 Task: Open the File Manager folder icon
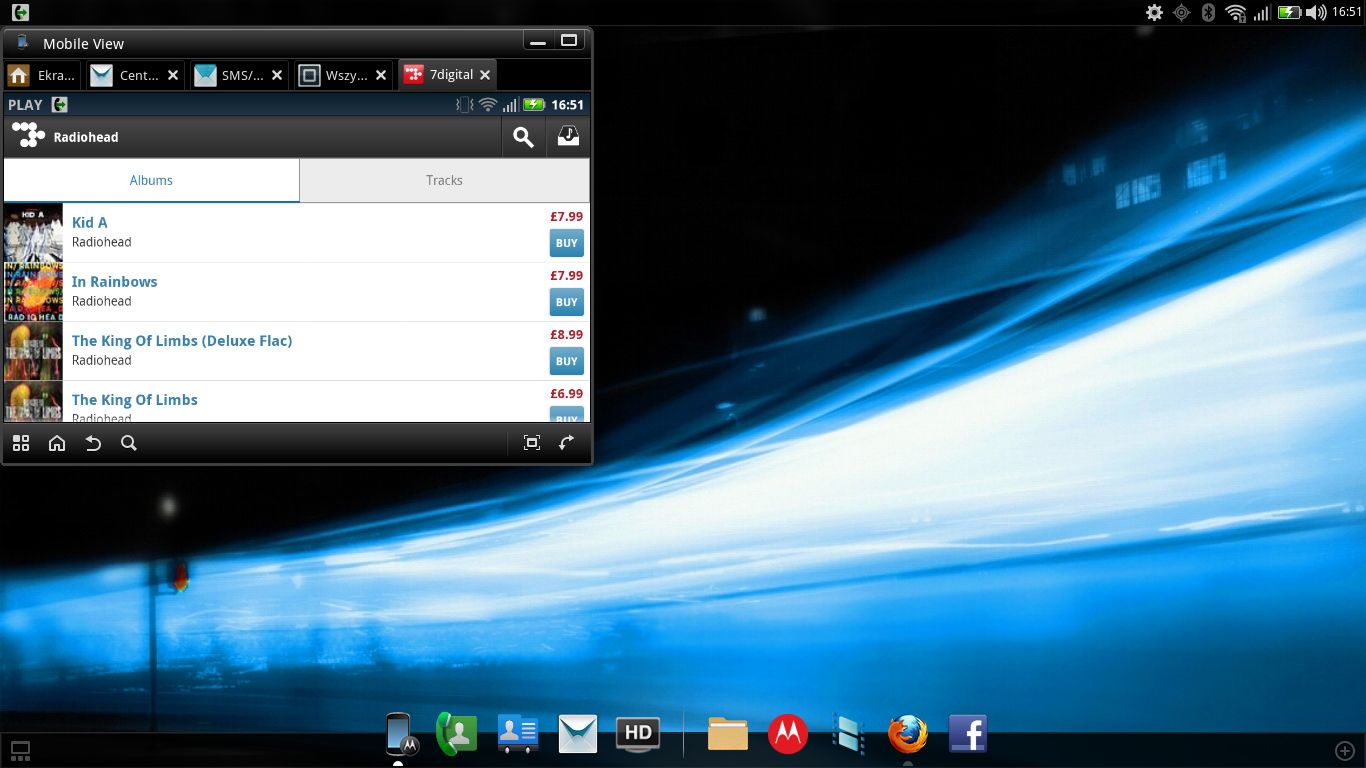point(728,734)
